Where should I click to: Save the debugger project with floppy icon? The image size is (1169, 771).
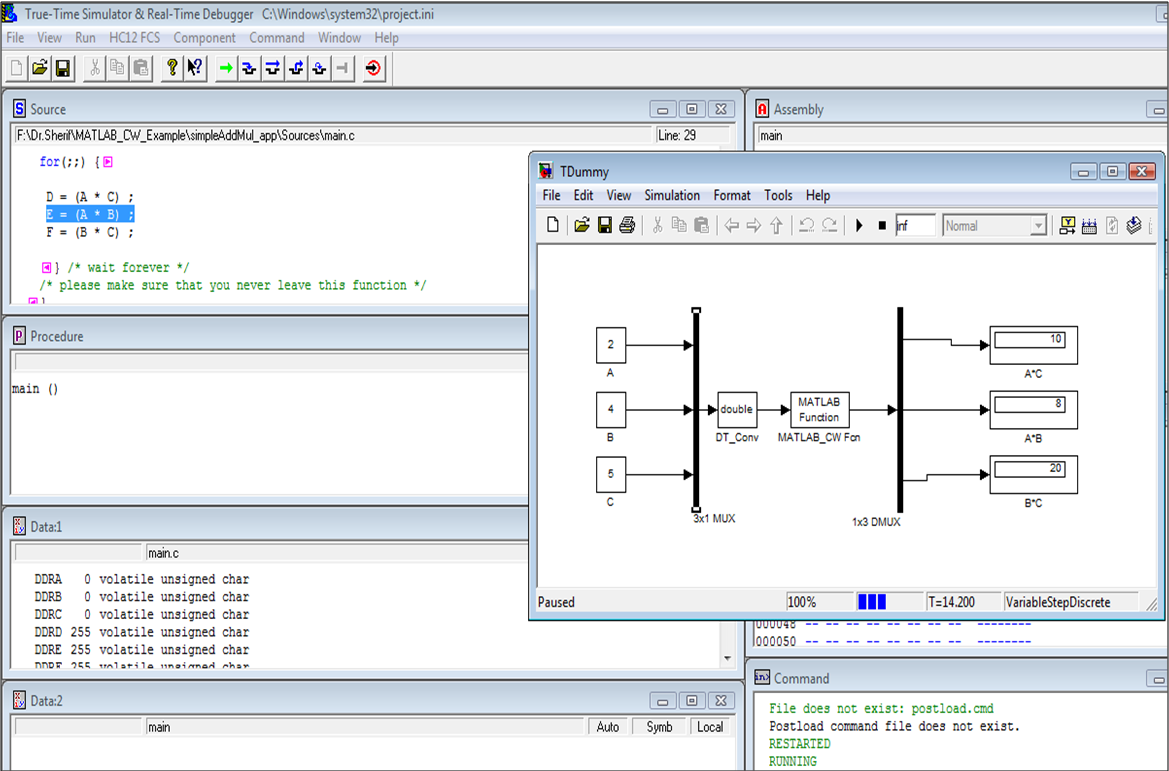(x=63, y=69)
